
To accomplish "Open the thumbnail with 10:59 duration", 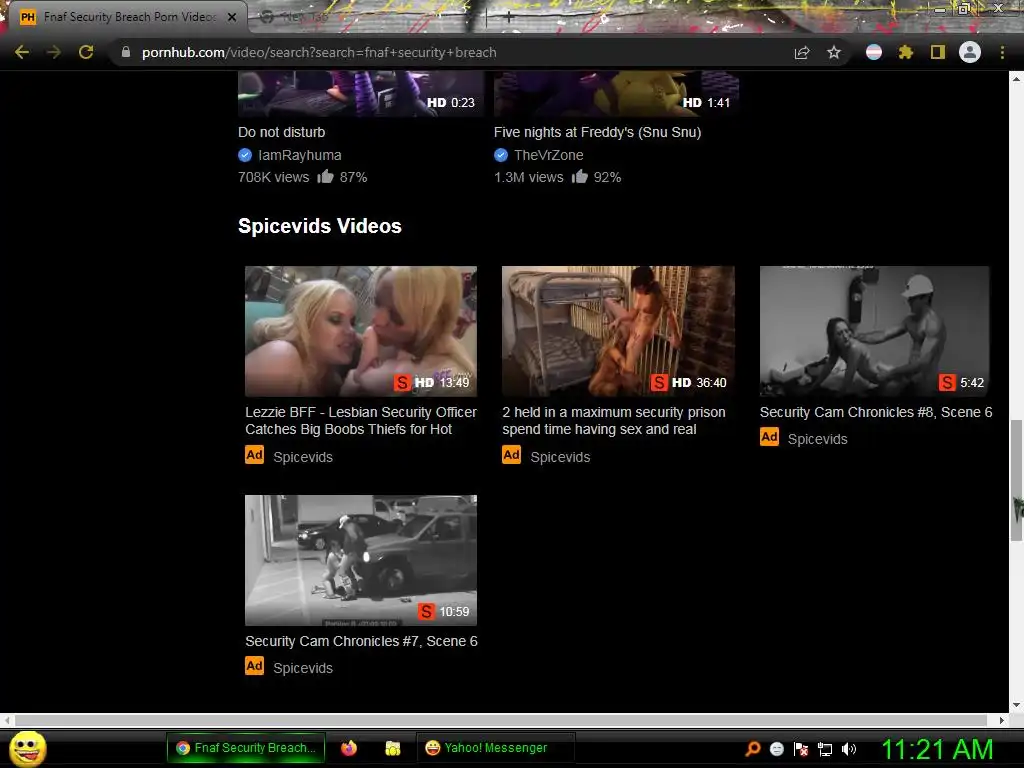I will 360,560.
